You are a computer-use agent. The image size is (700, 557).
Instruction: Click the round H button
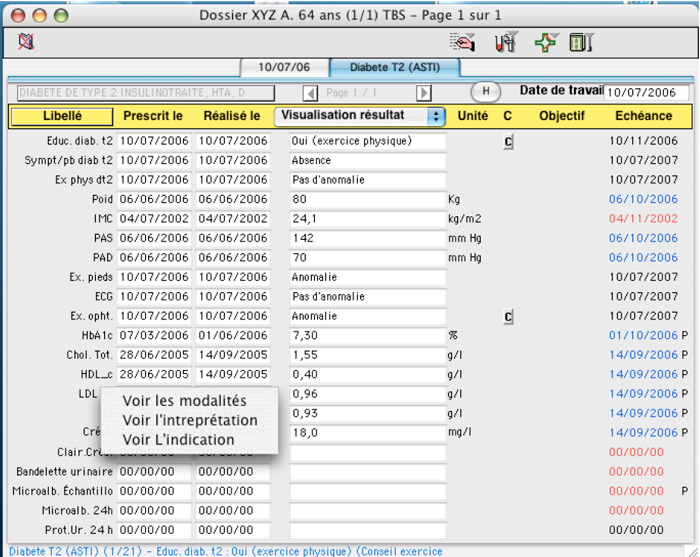486,91
